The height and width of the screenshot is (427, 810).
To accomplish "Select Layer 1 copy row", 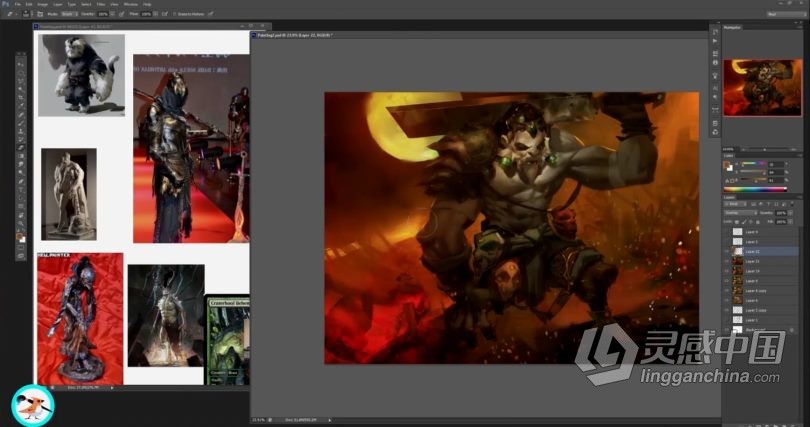I will (762, 310).
